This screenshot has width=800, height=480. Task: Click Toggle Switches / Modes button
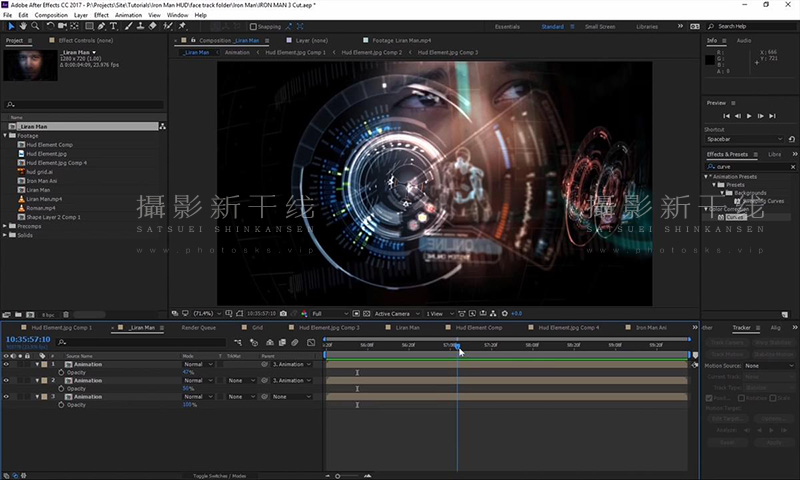point(219,476)
